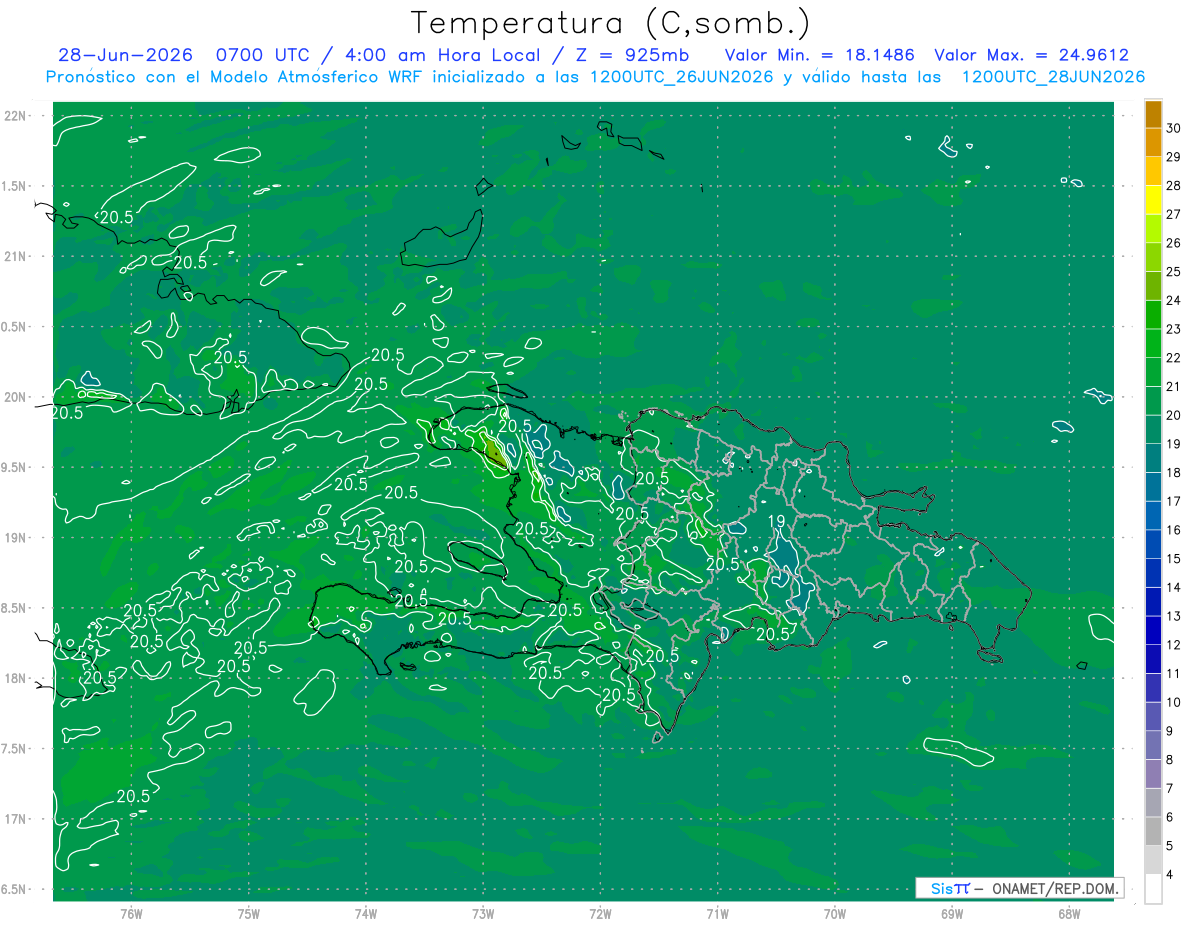1200x927 pixels.
Task: Click the dark blue colour bar segment between 12 and 13
Action: (x=1153, y=631)
